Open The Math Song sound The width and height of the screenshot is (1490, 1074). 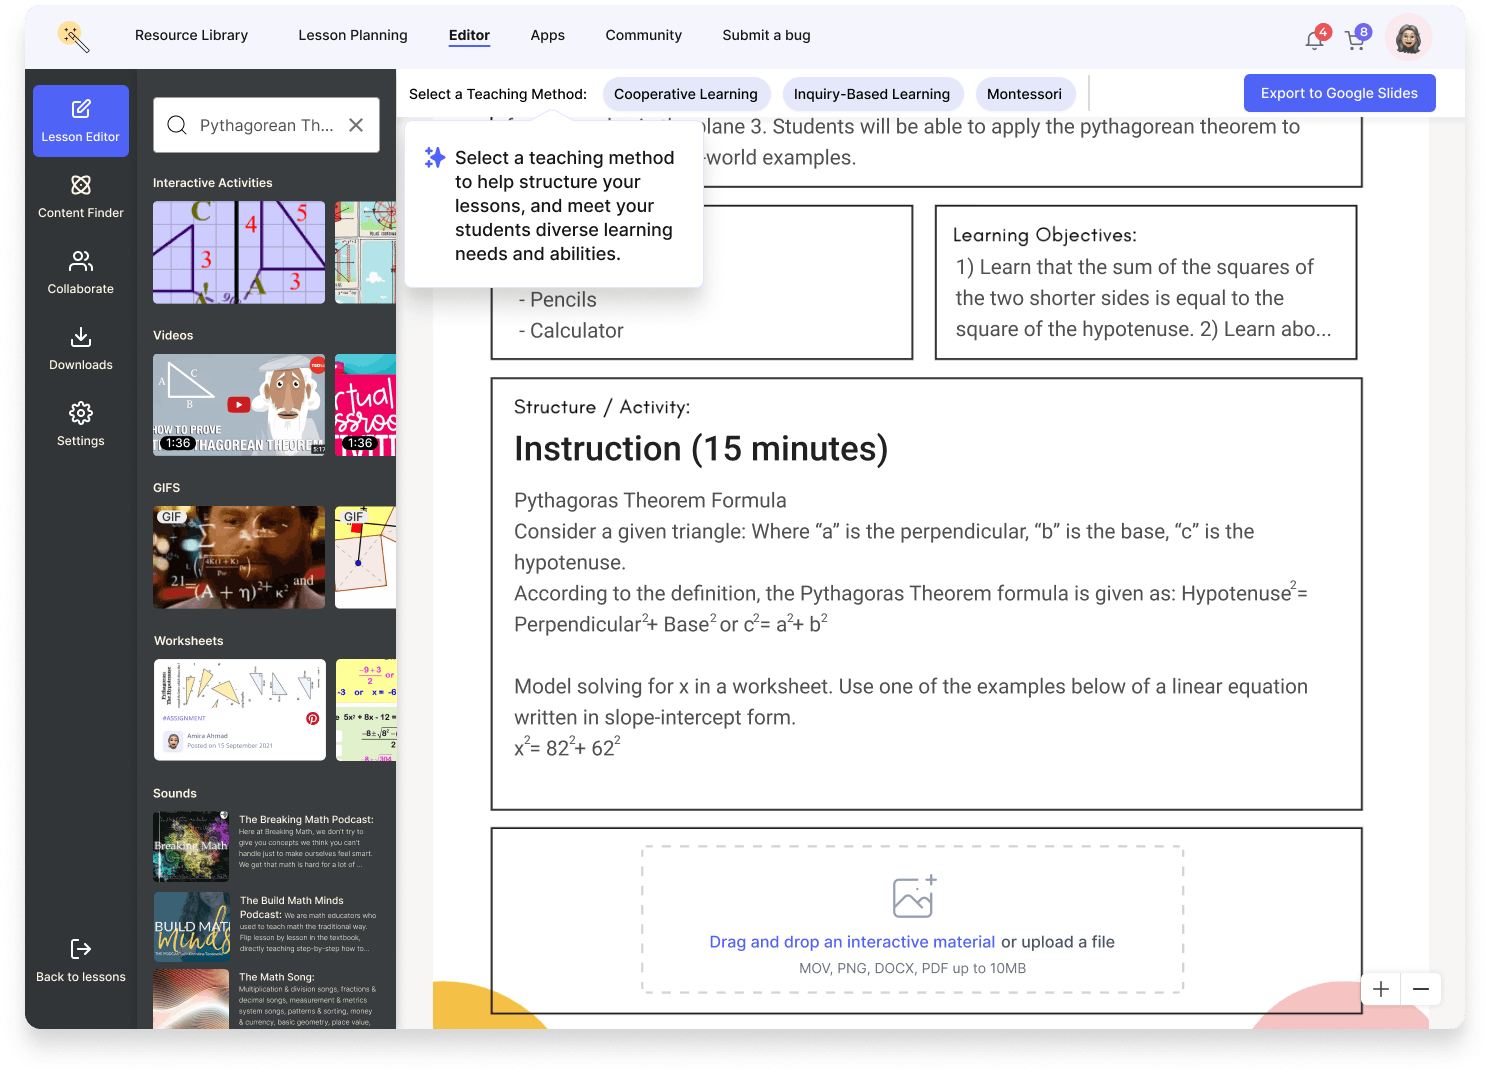(265, 999)
